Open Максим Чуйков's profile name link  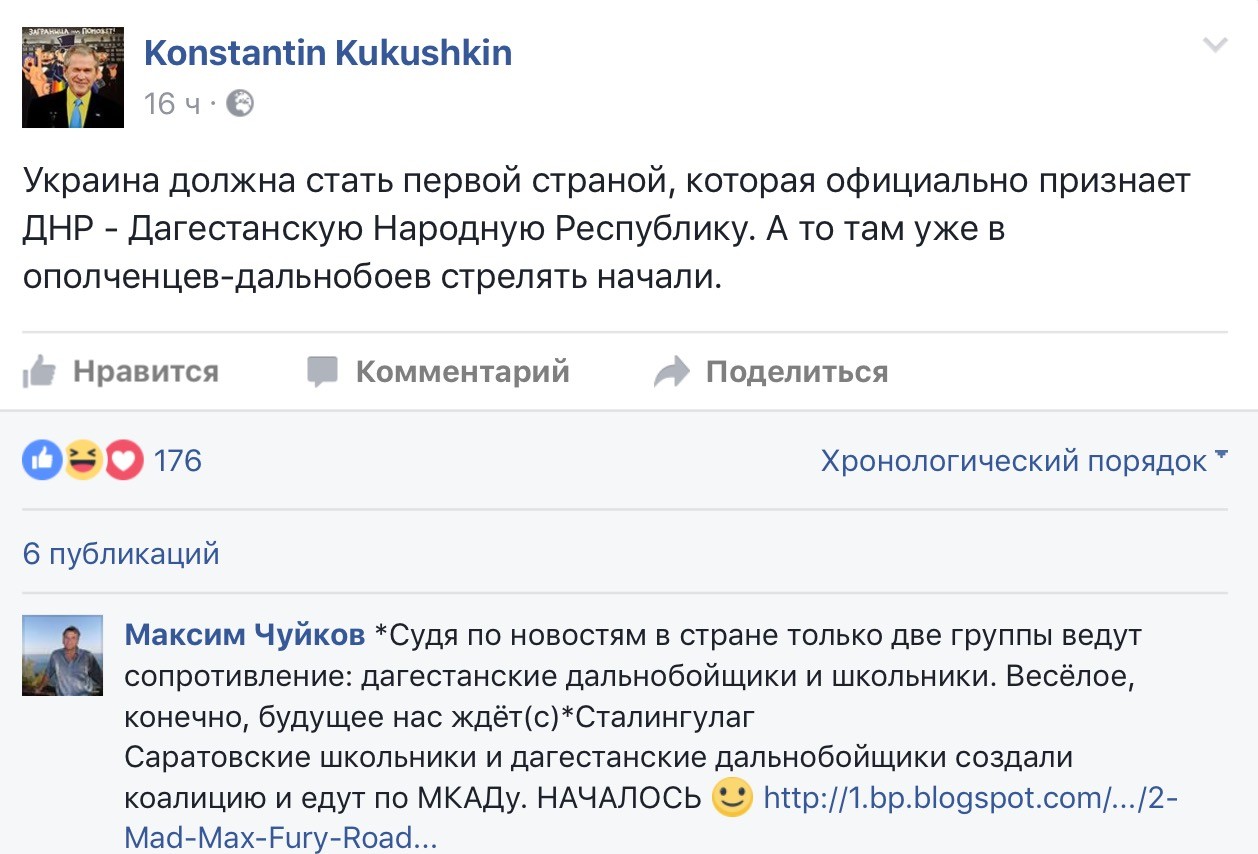point(245,634)
